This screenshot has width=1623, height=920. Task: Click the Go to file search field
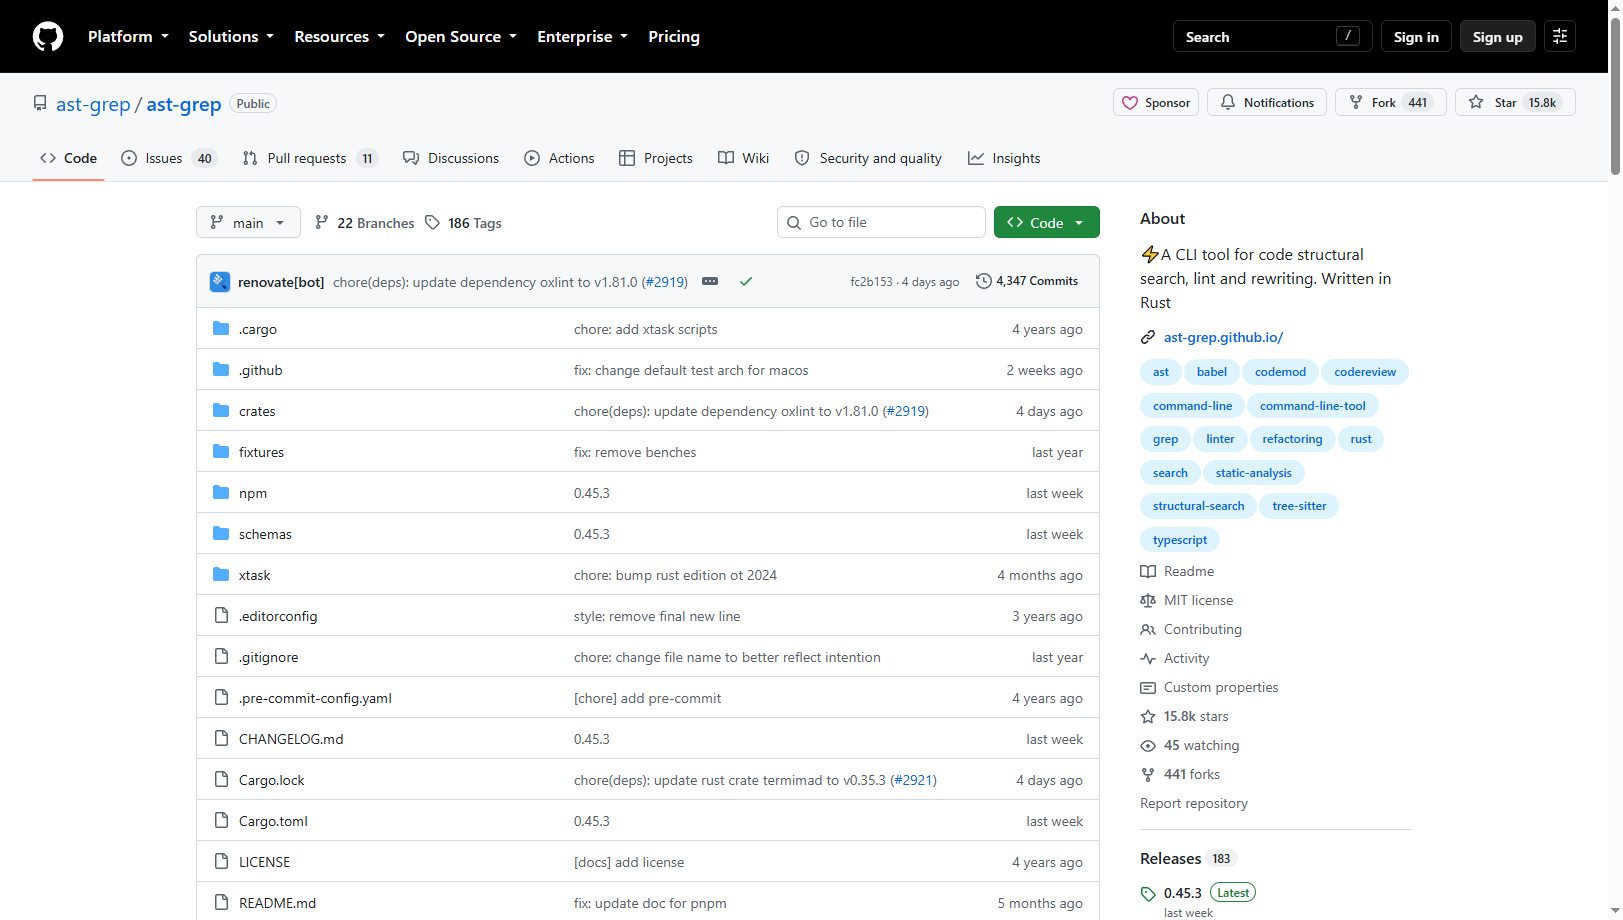[x=881, y=223]
